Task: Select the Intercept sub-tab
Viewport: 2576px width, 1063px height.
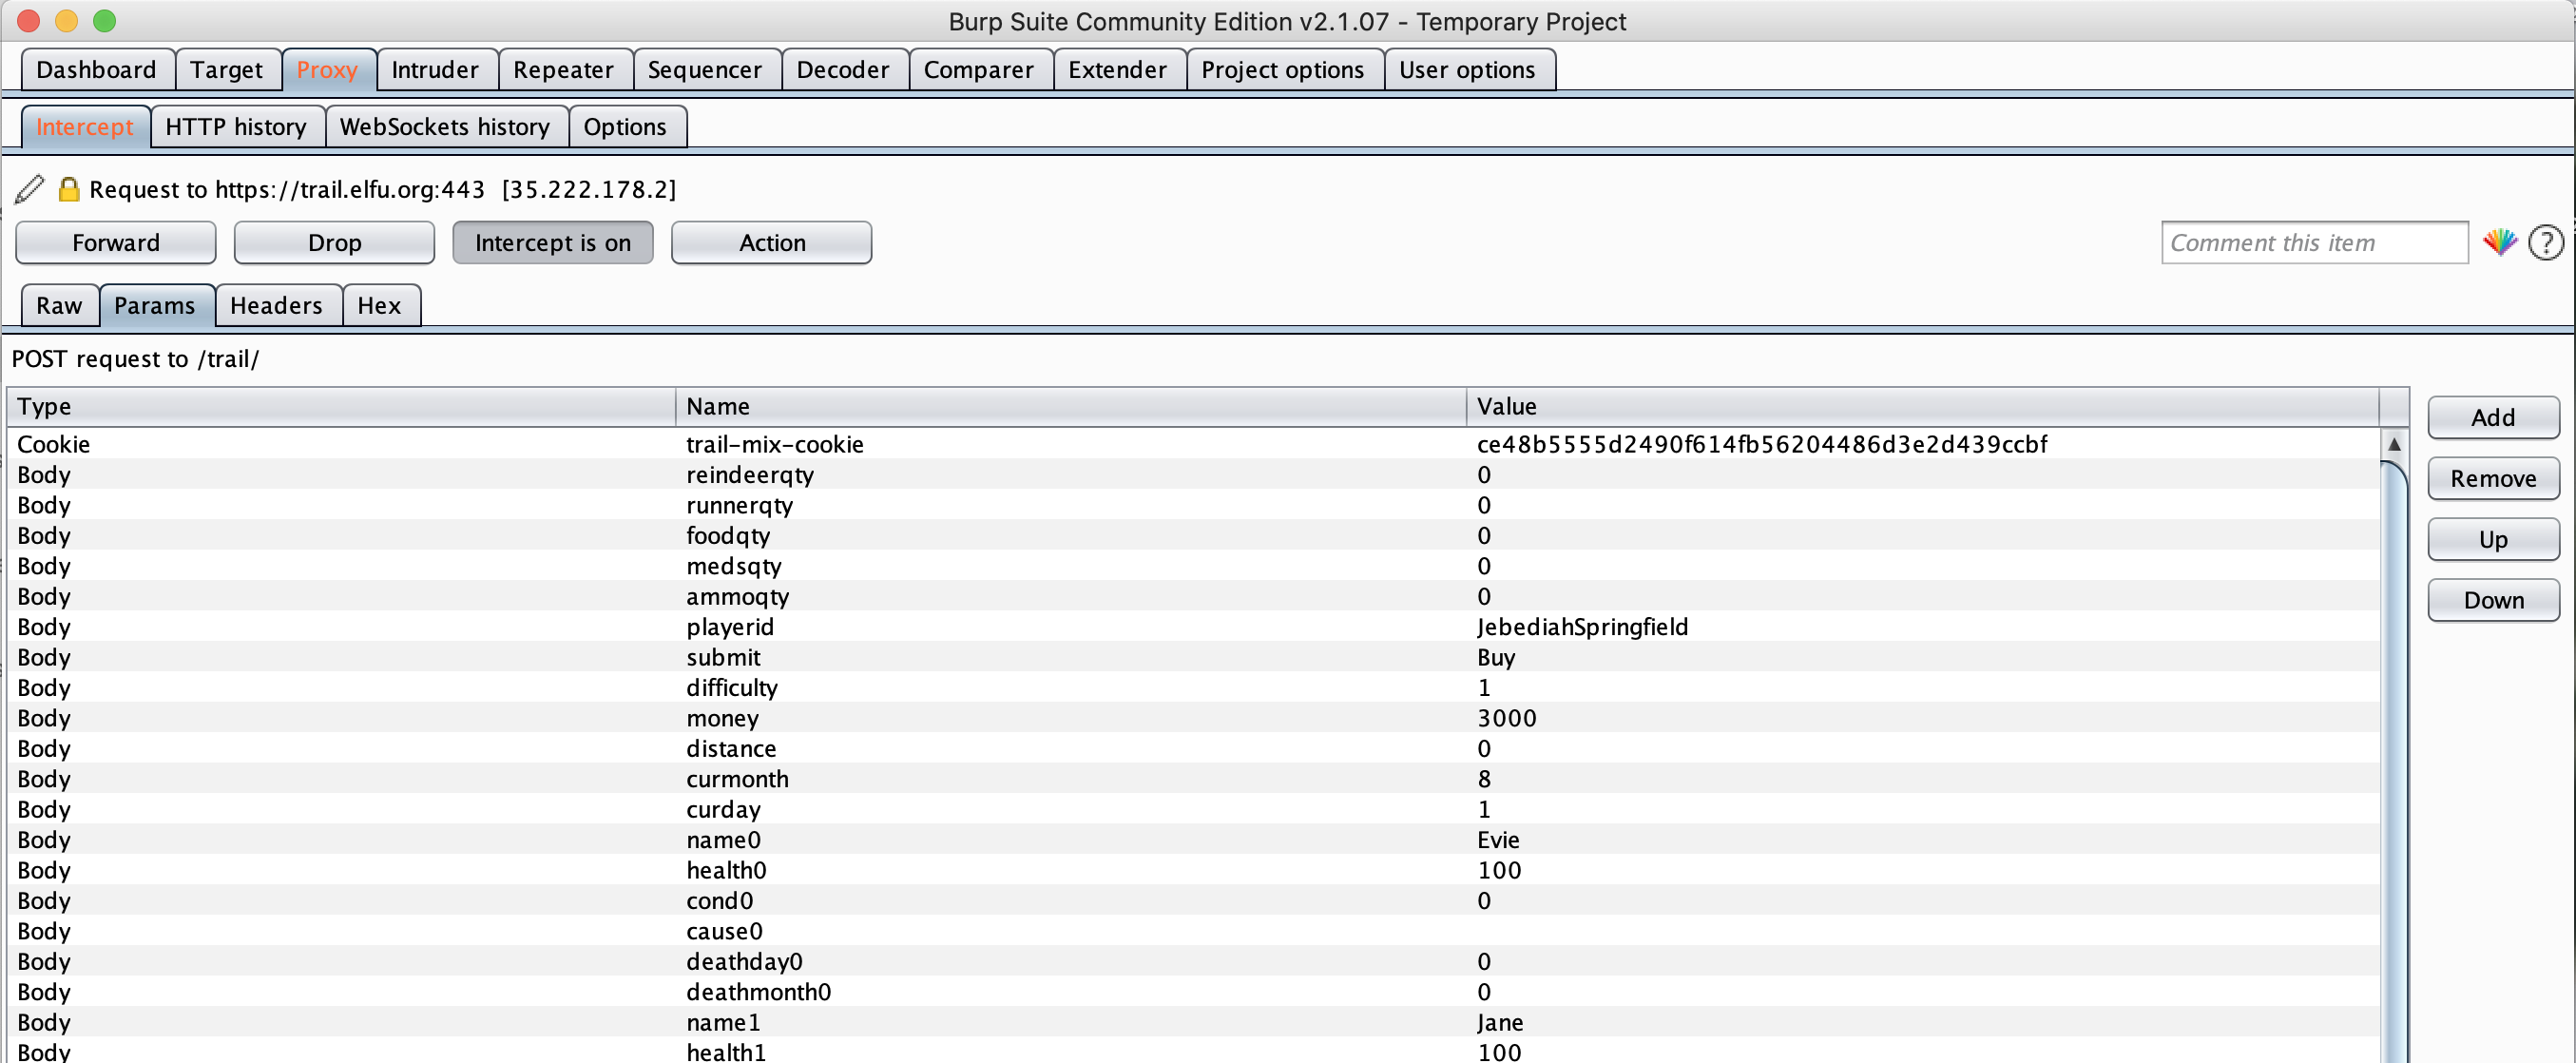Action: click(85, 127)
